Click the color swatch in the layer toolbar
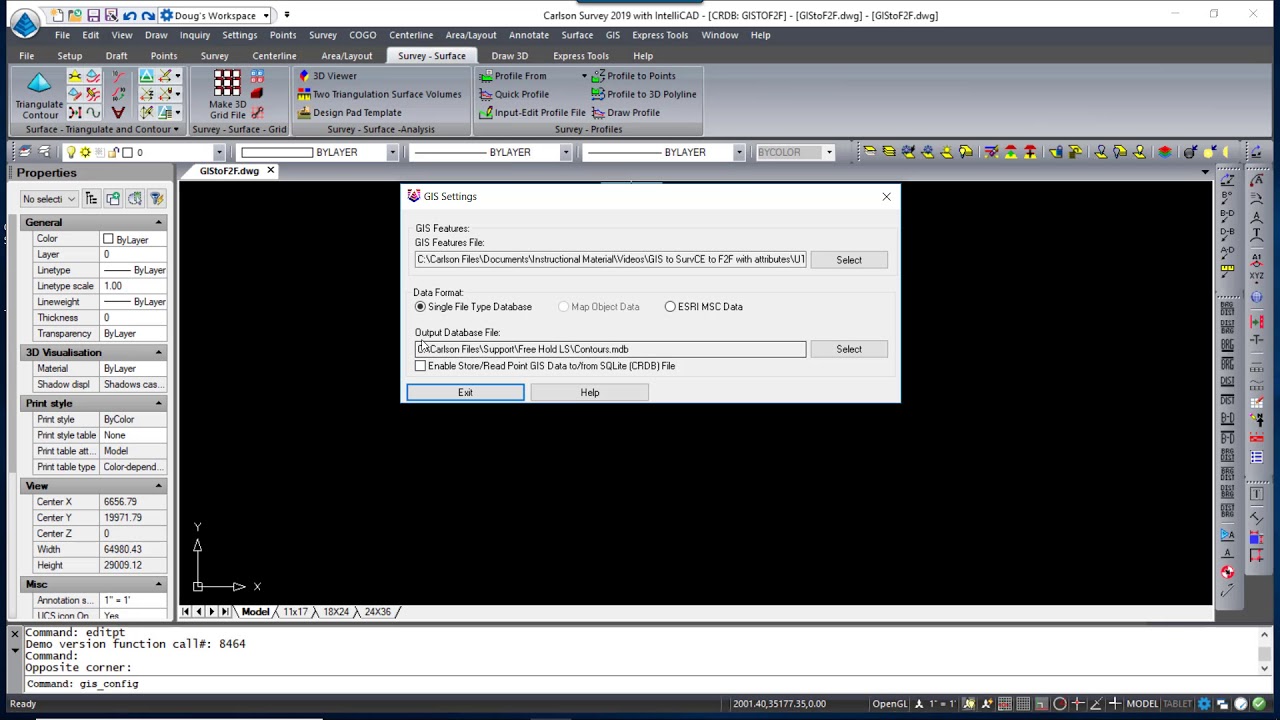Image resolution: width=1280 pixels, height=720 pixels. click(127, 152)
